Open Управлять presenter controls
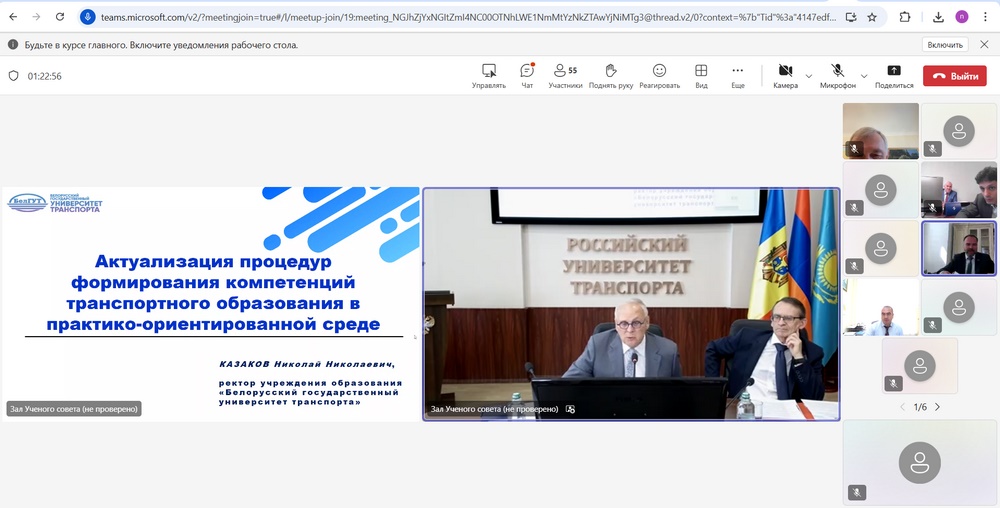The image size is (1000, 508). pos(489,76)
